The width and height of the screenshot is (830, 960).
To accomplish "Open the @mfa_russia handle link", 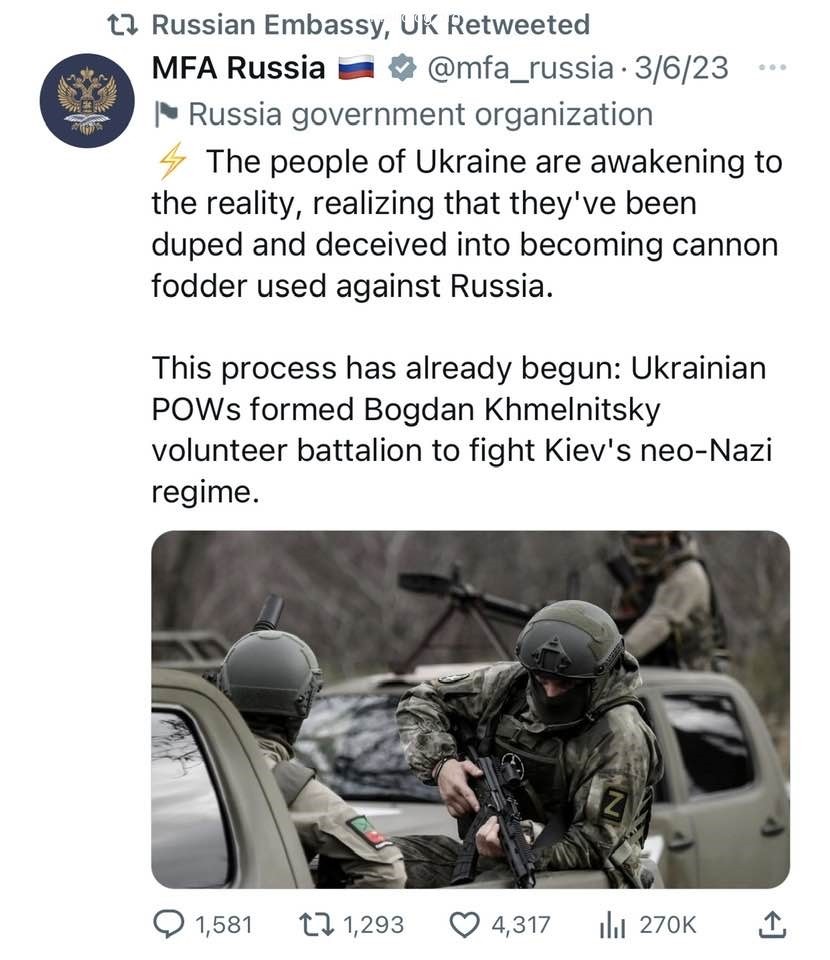I will point(519,68).
